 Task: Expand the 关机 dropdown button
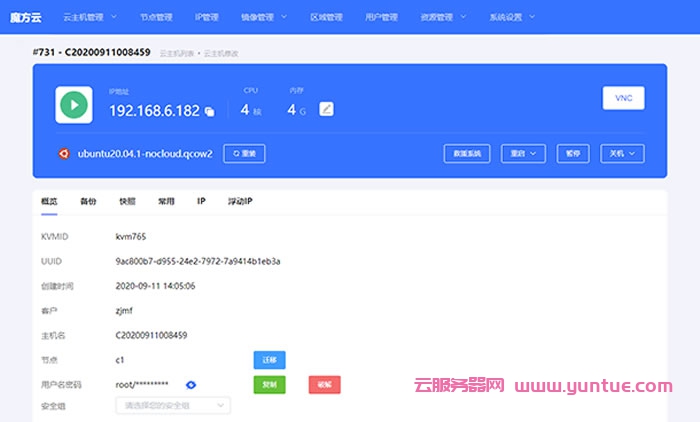tap(621, 154)
